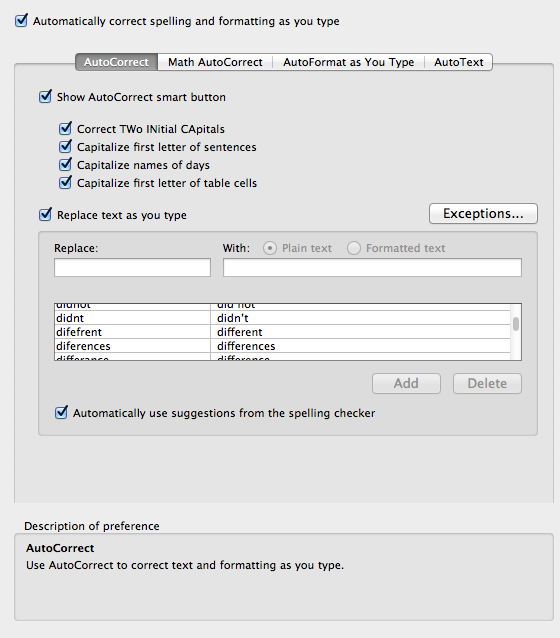Click the Add button
Viewport: 560px width, 638px height.
pos(406,383)
